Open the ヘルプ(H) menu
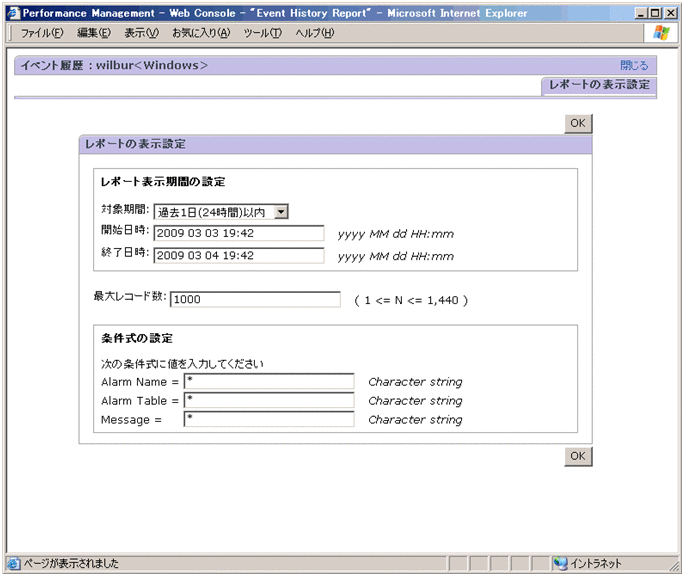This screenshot has width=685, height=577. click(x=315, y=33)
